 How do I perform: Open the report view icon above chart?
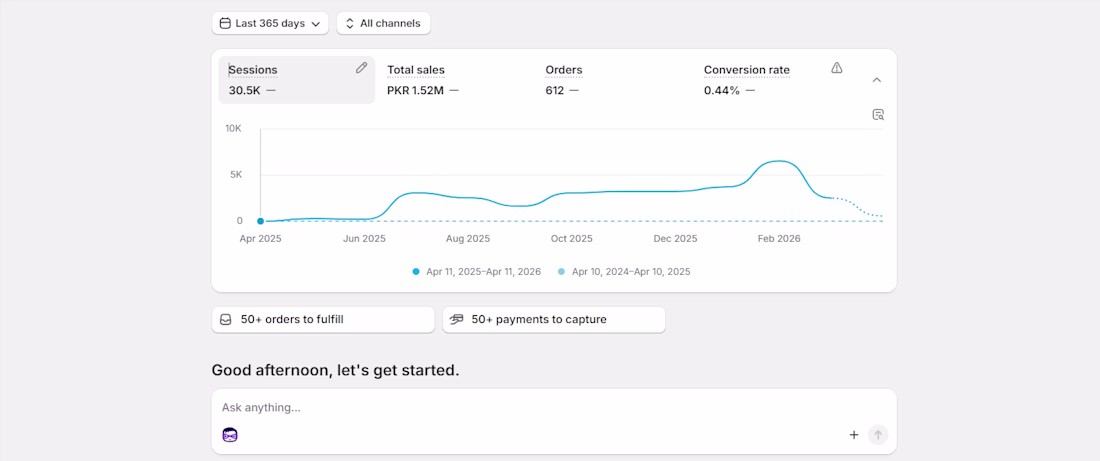click(x=878, y=114)
